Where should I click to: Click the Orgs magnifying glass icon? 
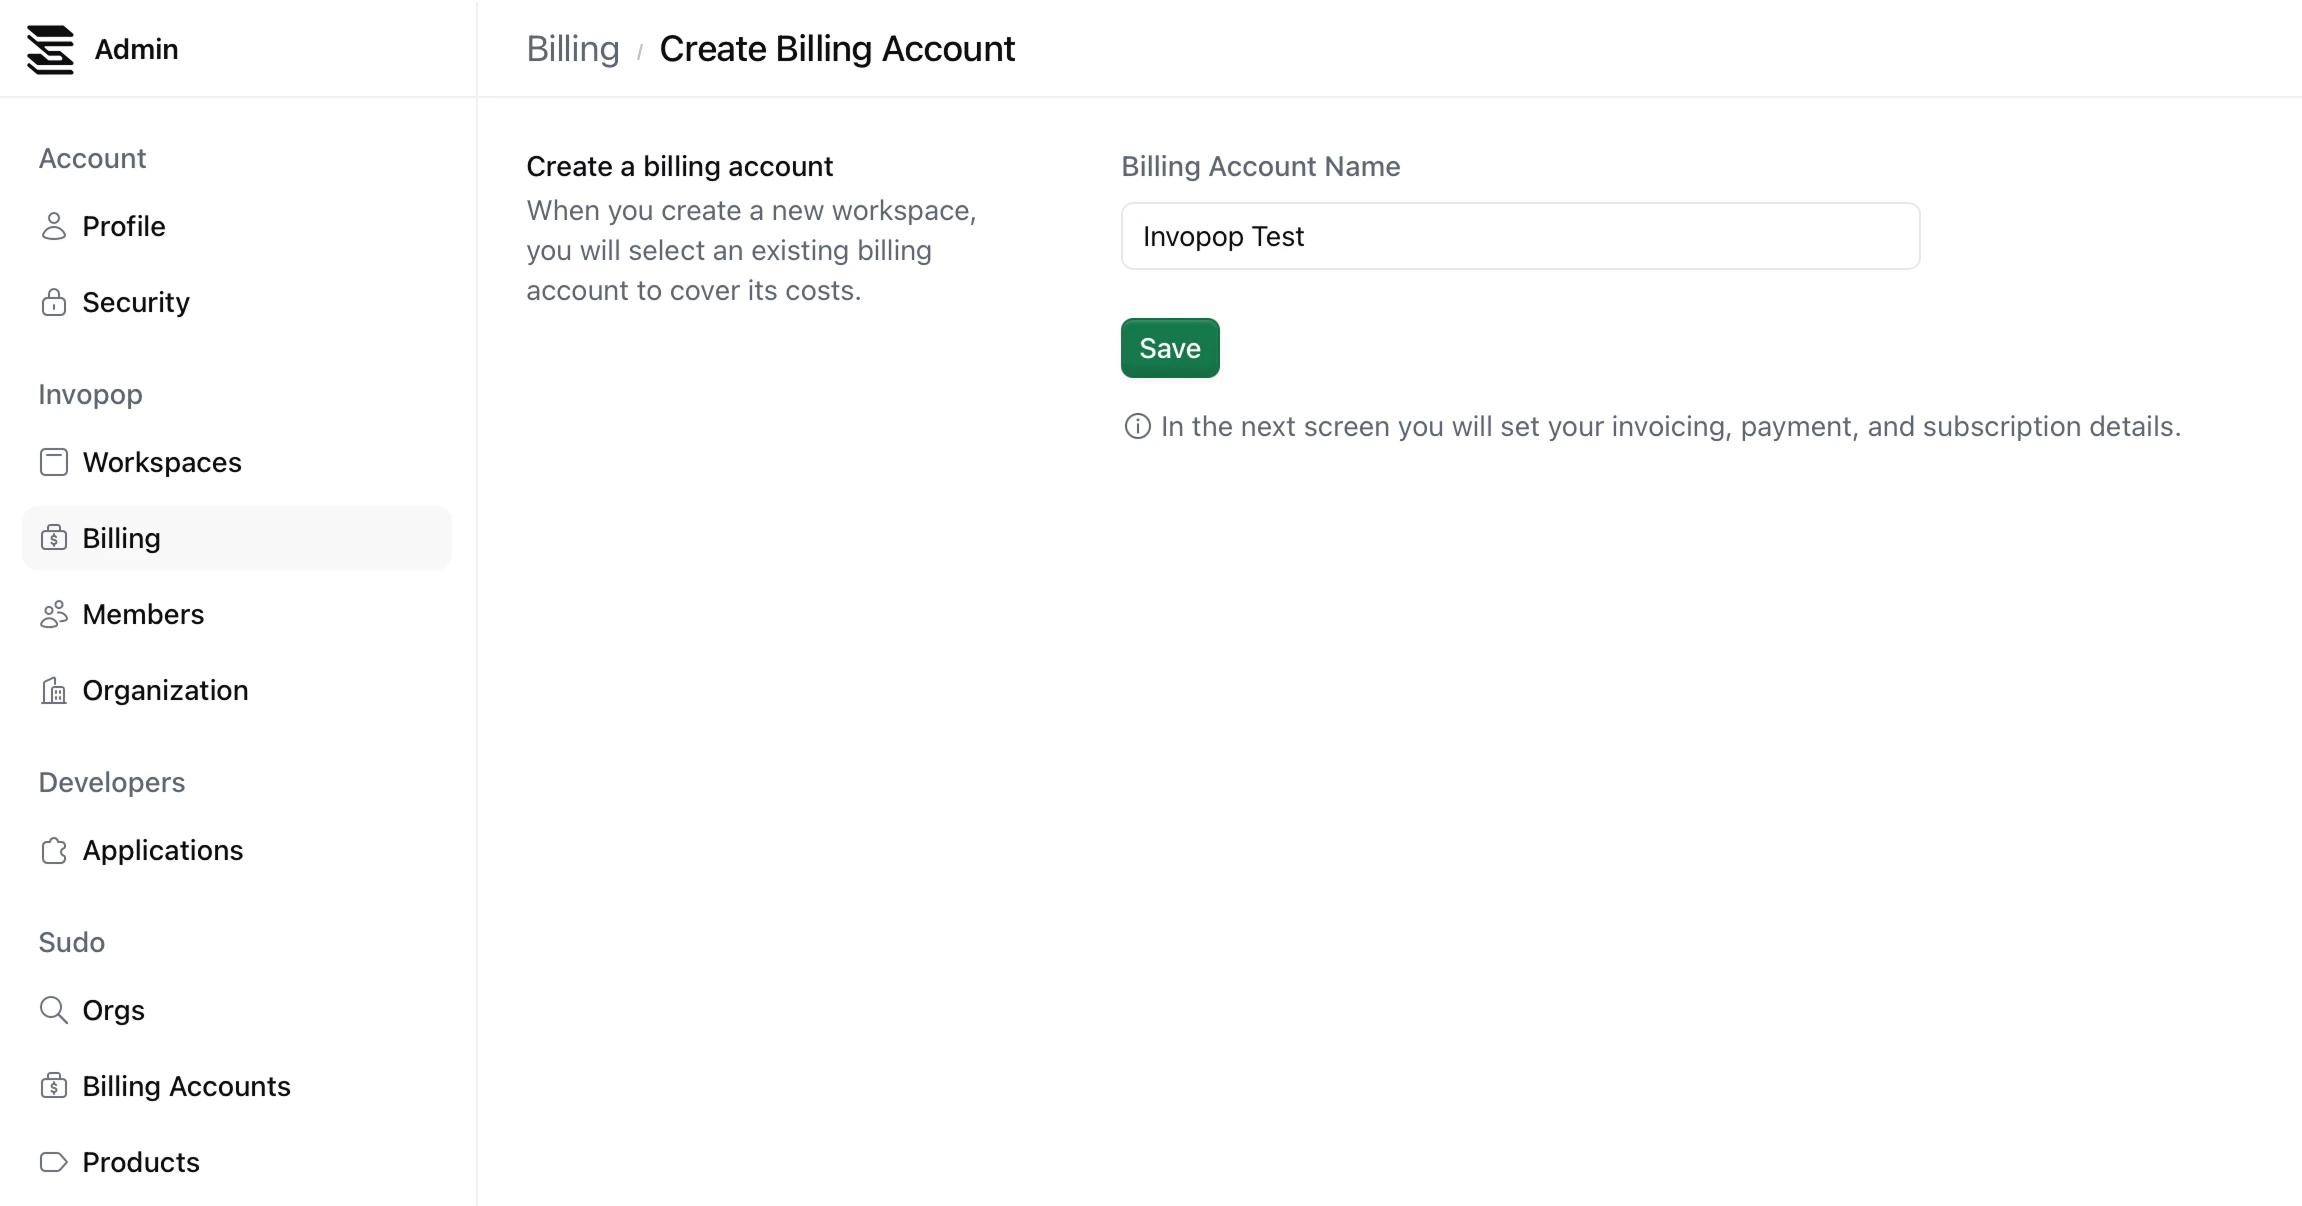click(54, 1010)
